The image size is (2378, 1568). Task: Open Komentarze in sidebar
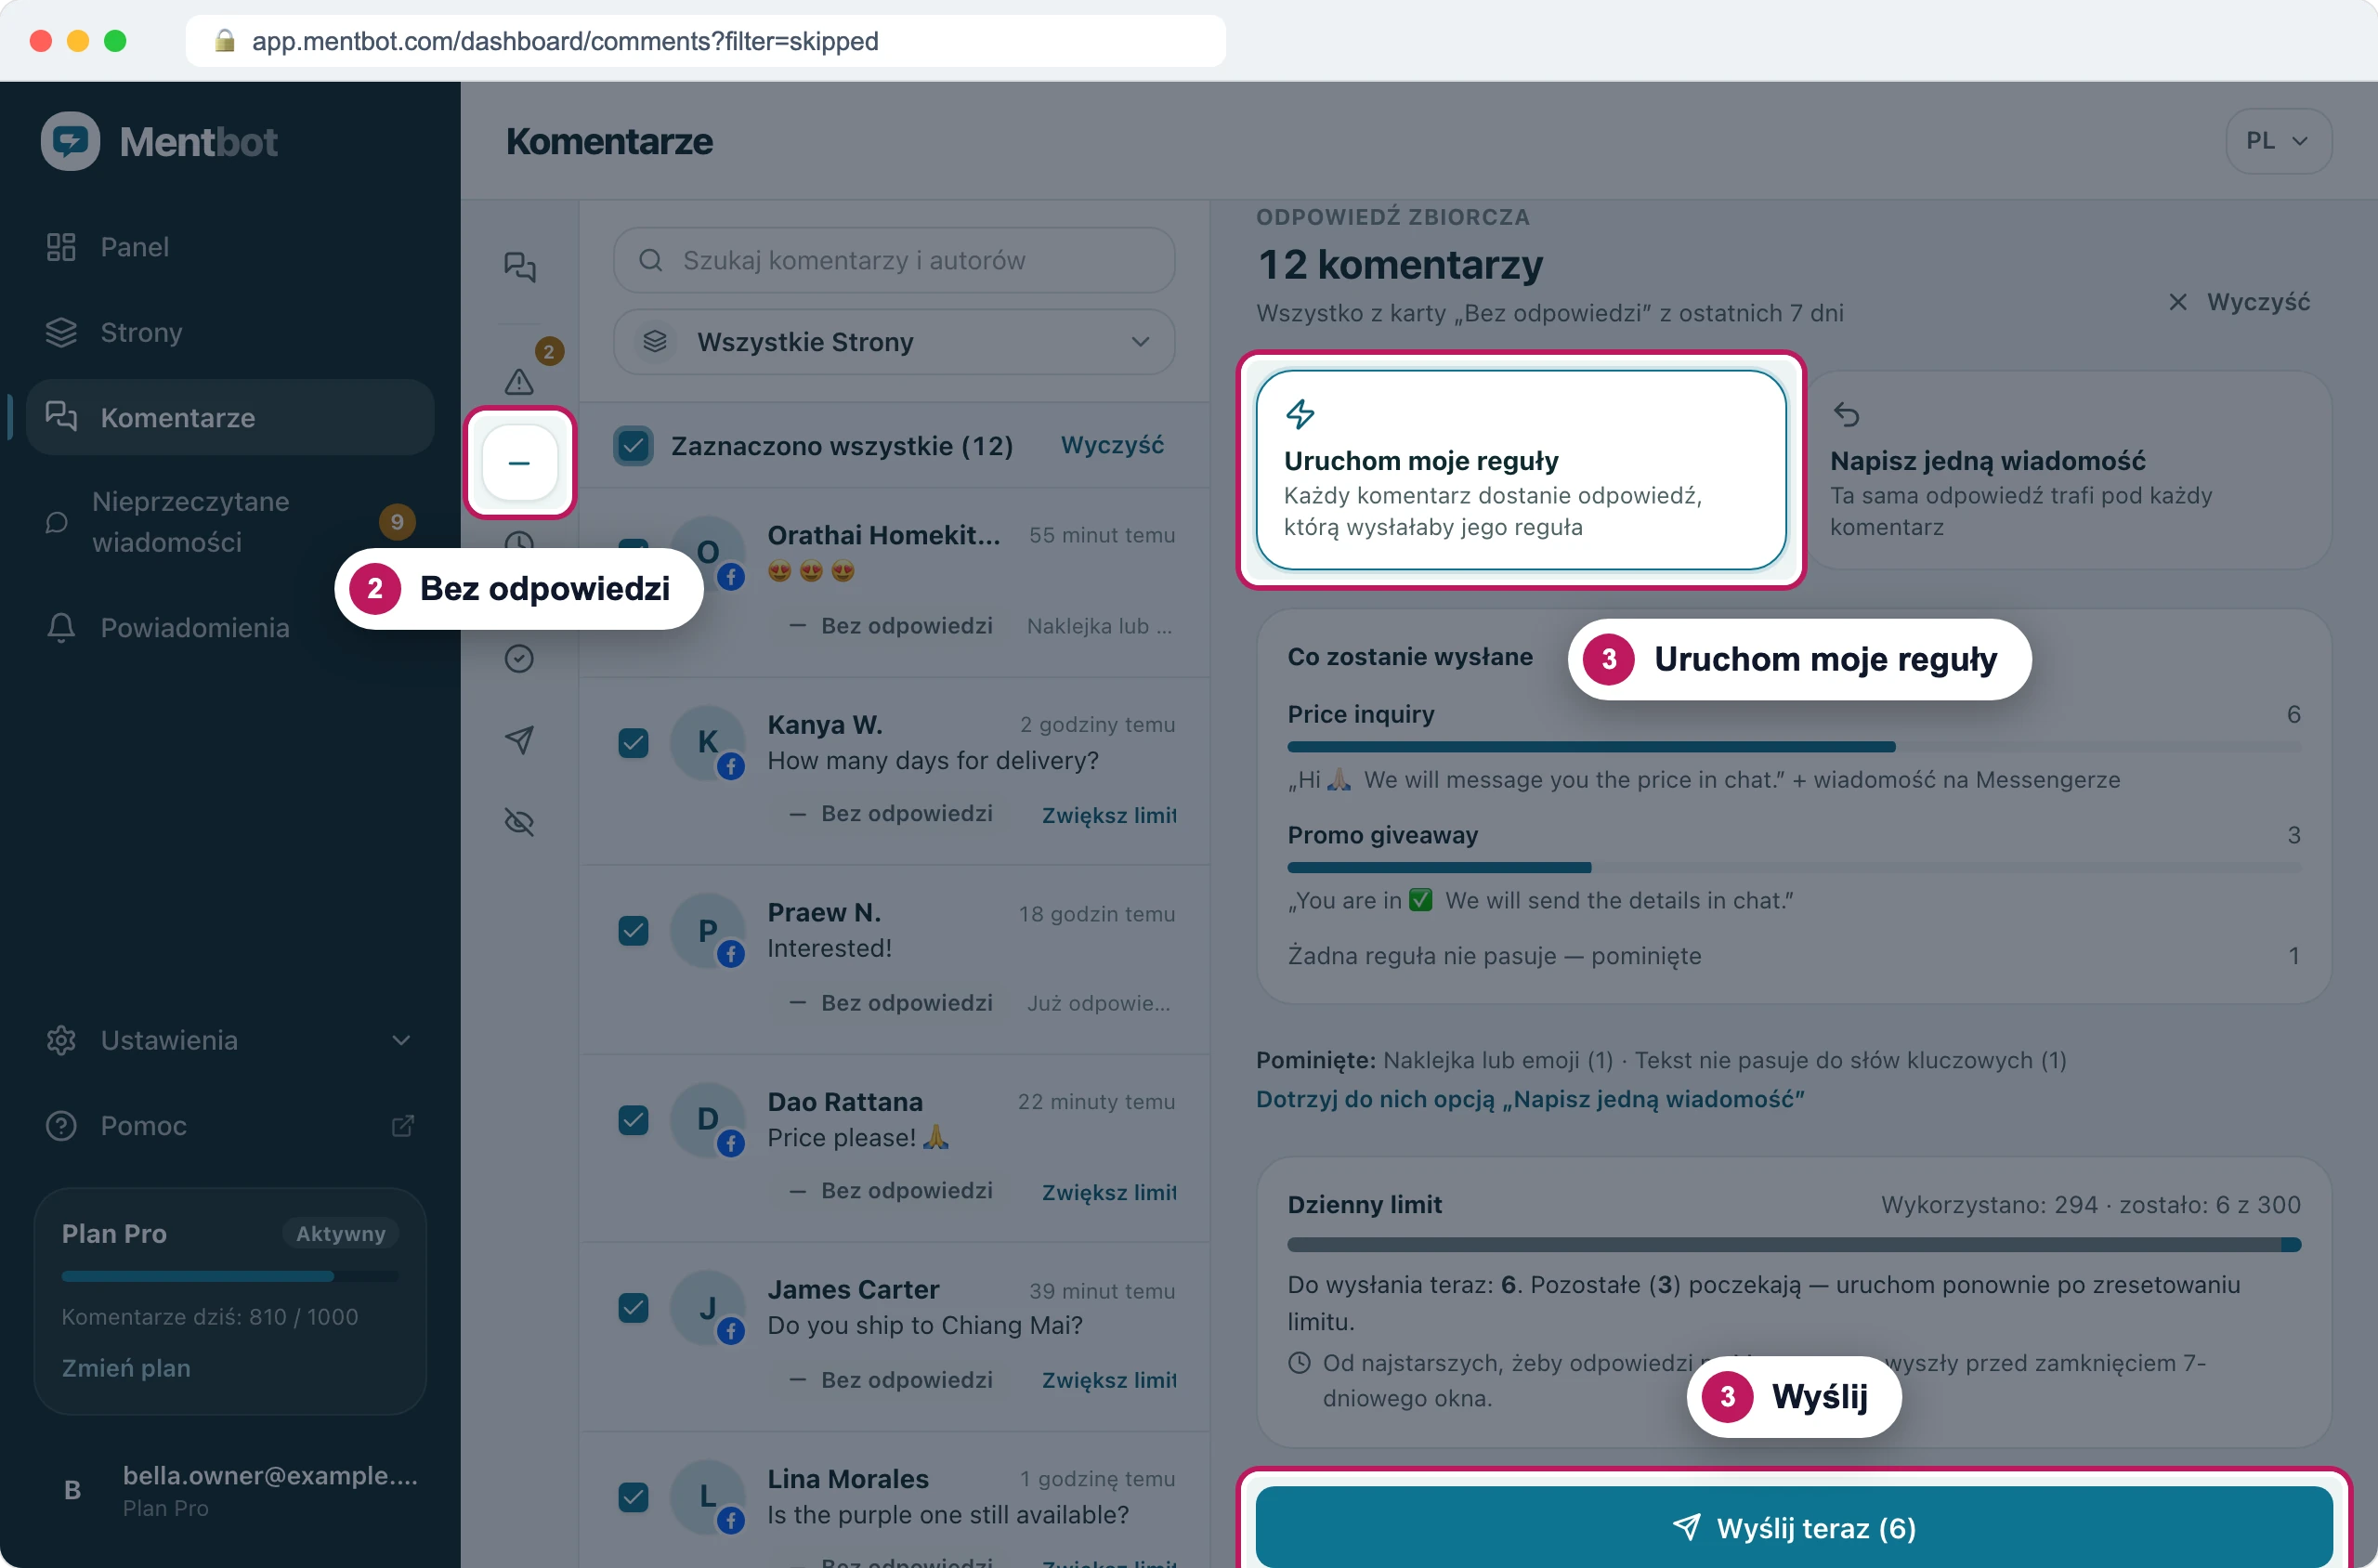coord(230,417)
